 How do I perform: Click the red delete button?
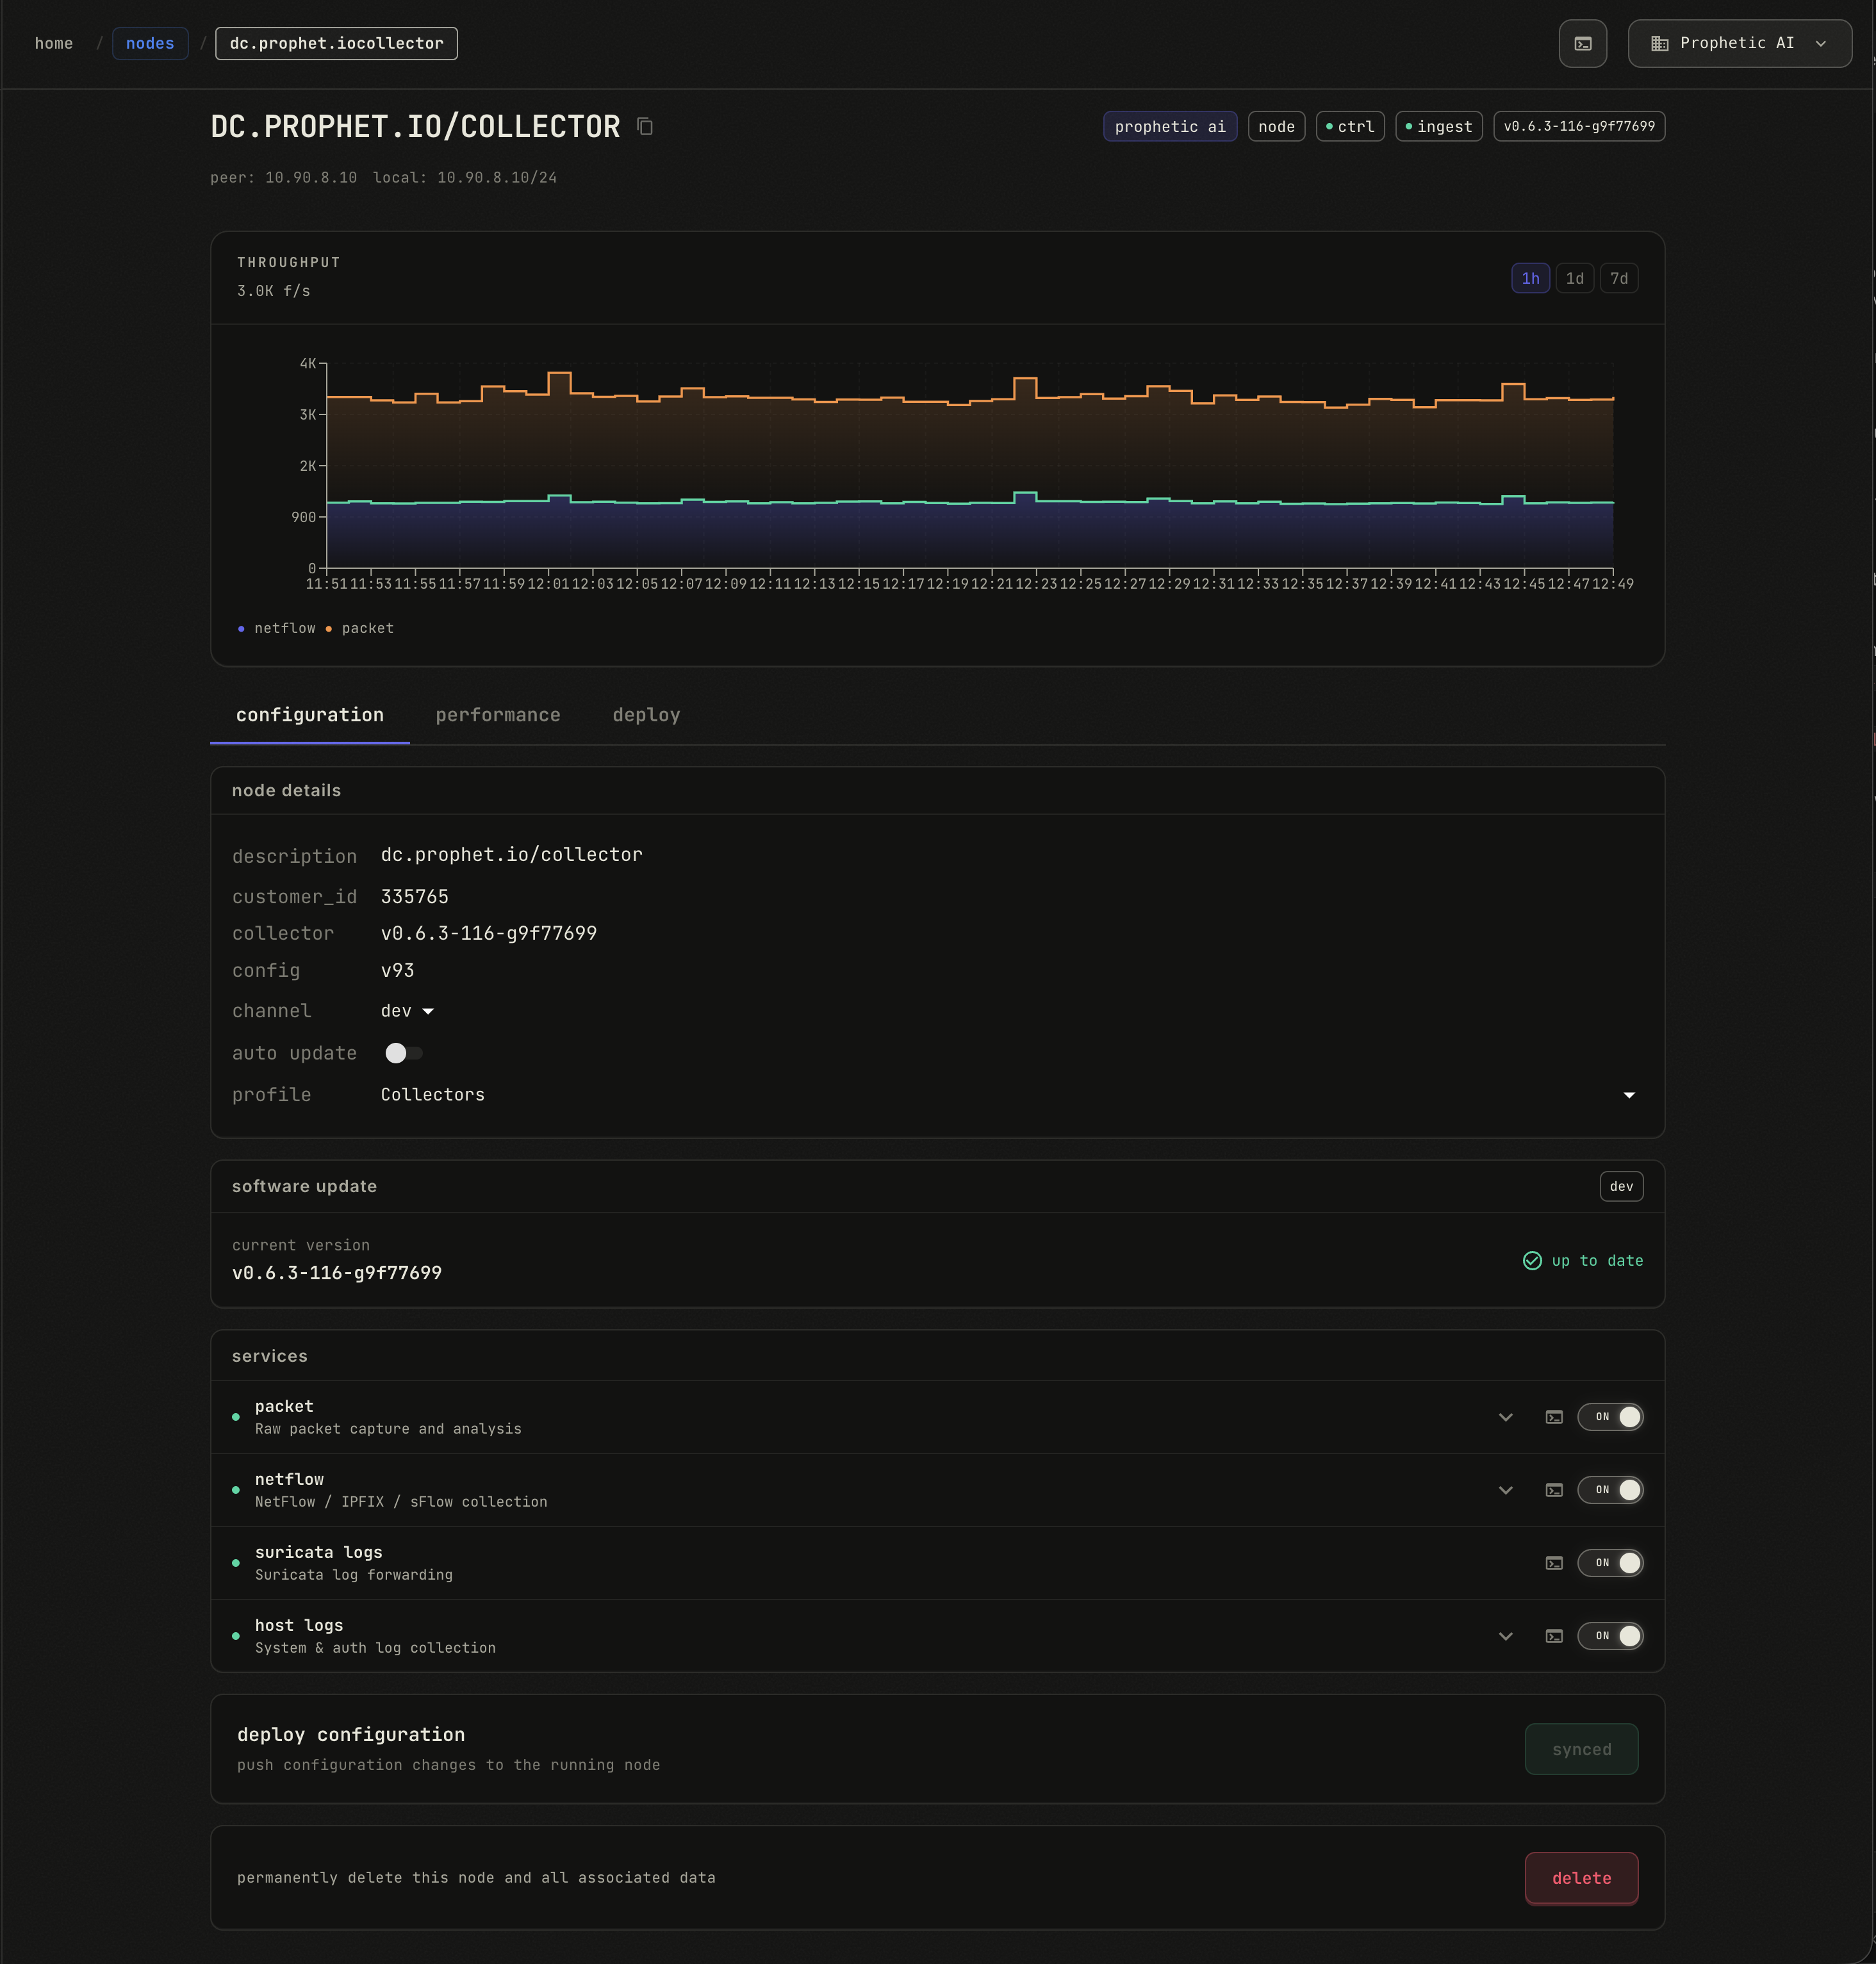click(1581, 1878)
